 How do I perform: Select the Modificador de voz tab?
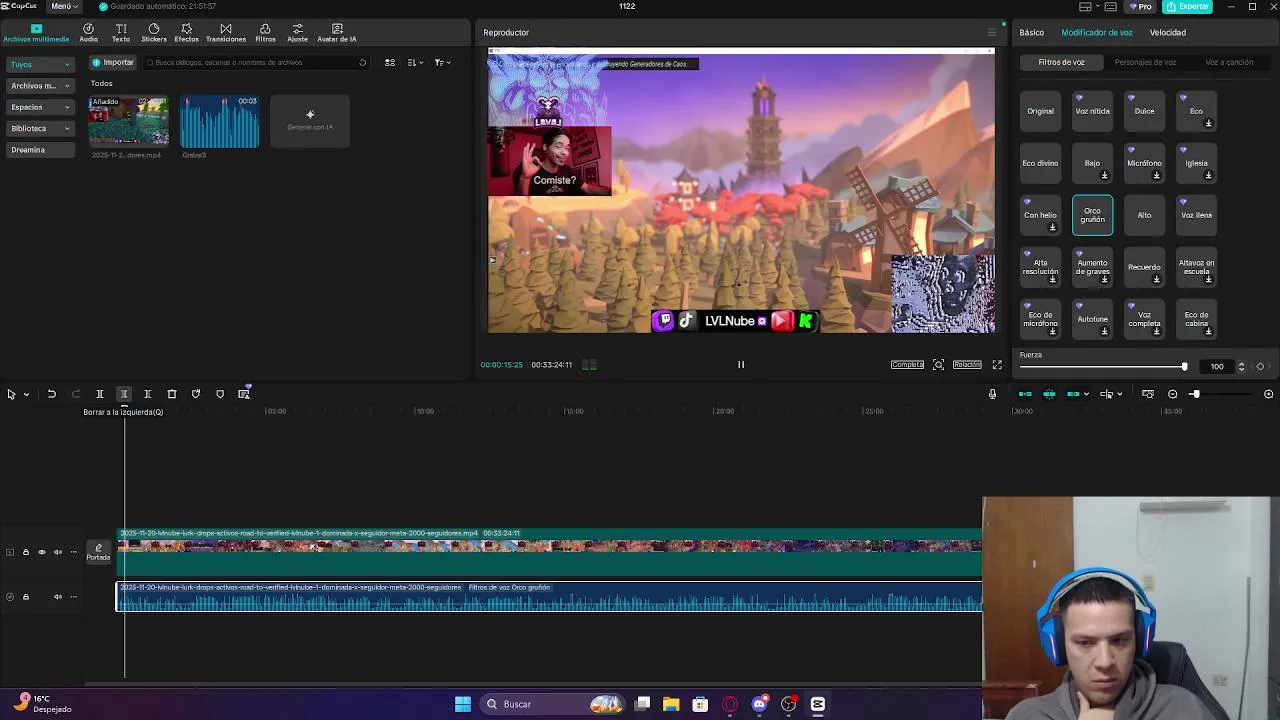[x=1097, y=33]
